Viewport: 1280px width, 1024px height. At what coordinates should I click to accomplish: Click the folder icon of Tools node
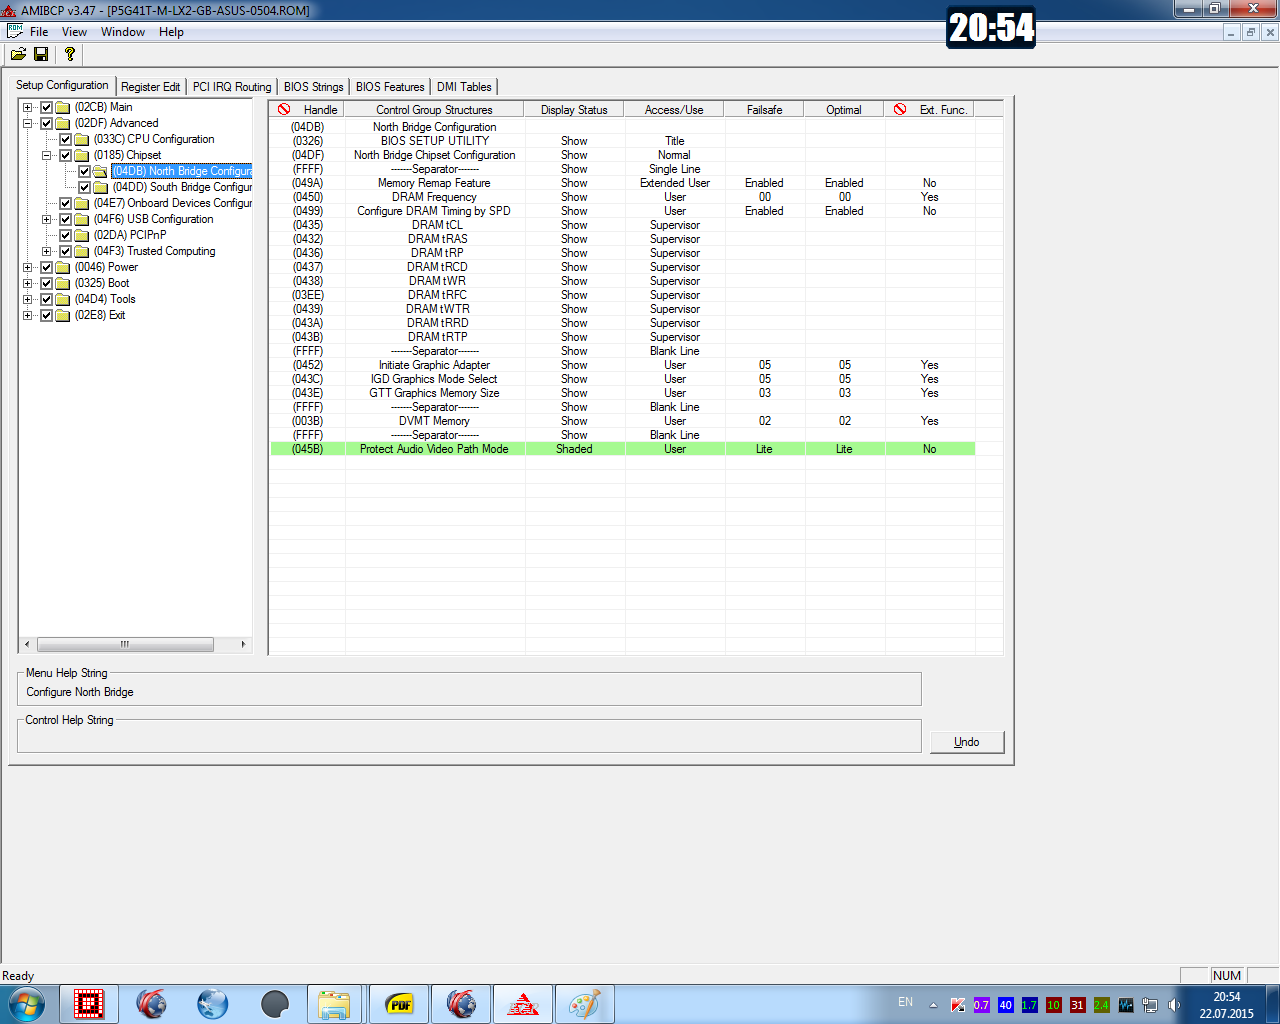point(63,299)
